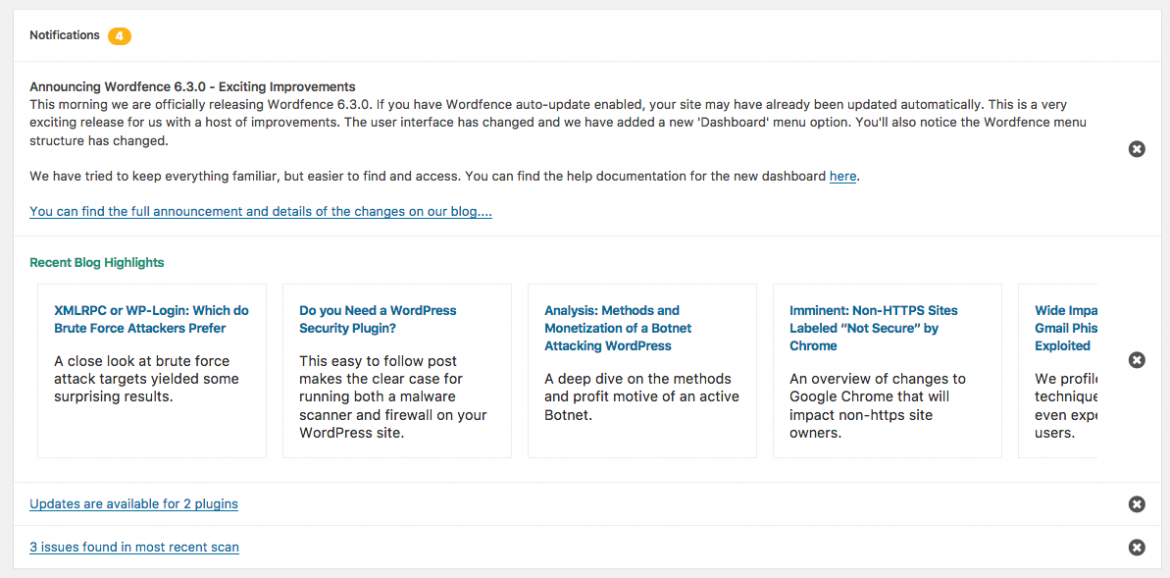Image resolution: width=1170 pixels, height=578 pixels.
Task: Dismiss the Wordfence 6.3.0 announcement notification
Action: tap(1136, 149)
